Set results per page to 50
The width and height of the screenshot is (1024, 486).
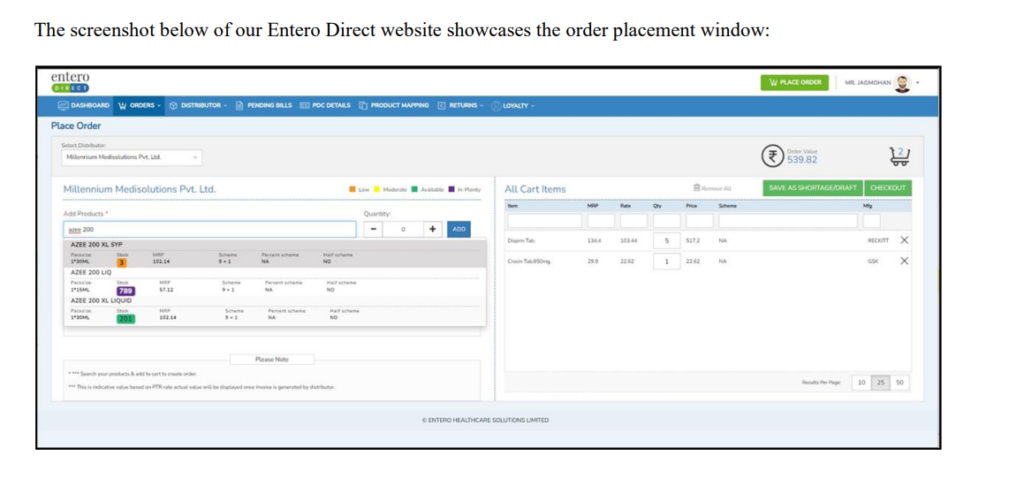point(900,382)
